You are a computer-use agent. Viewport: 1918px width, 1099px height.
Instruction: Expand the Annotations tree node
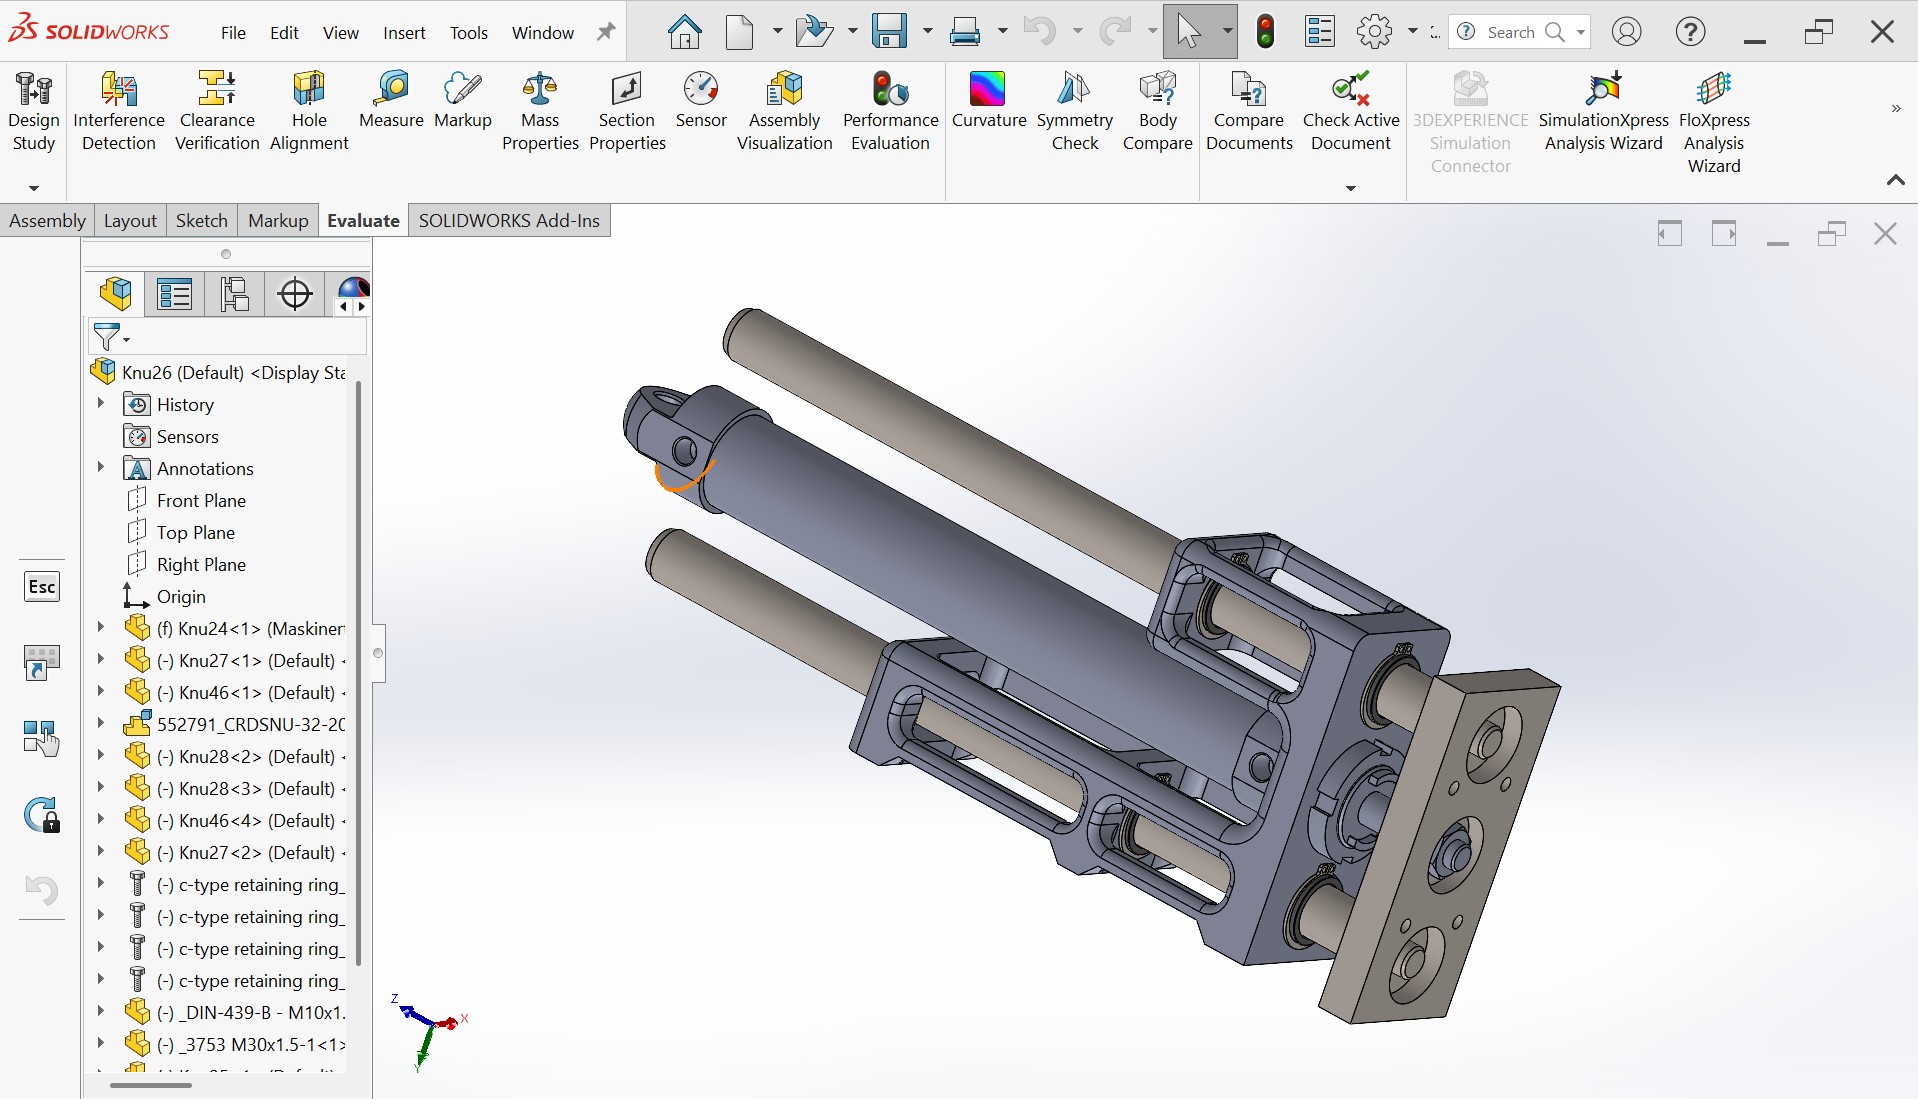[x=100, y=468]
